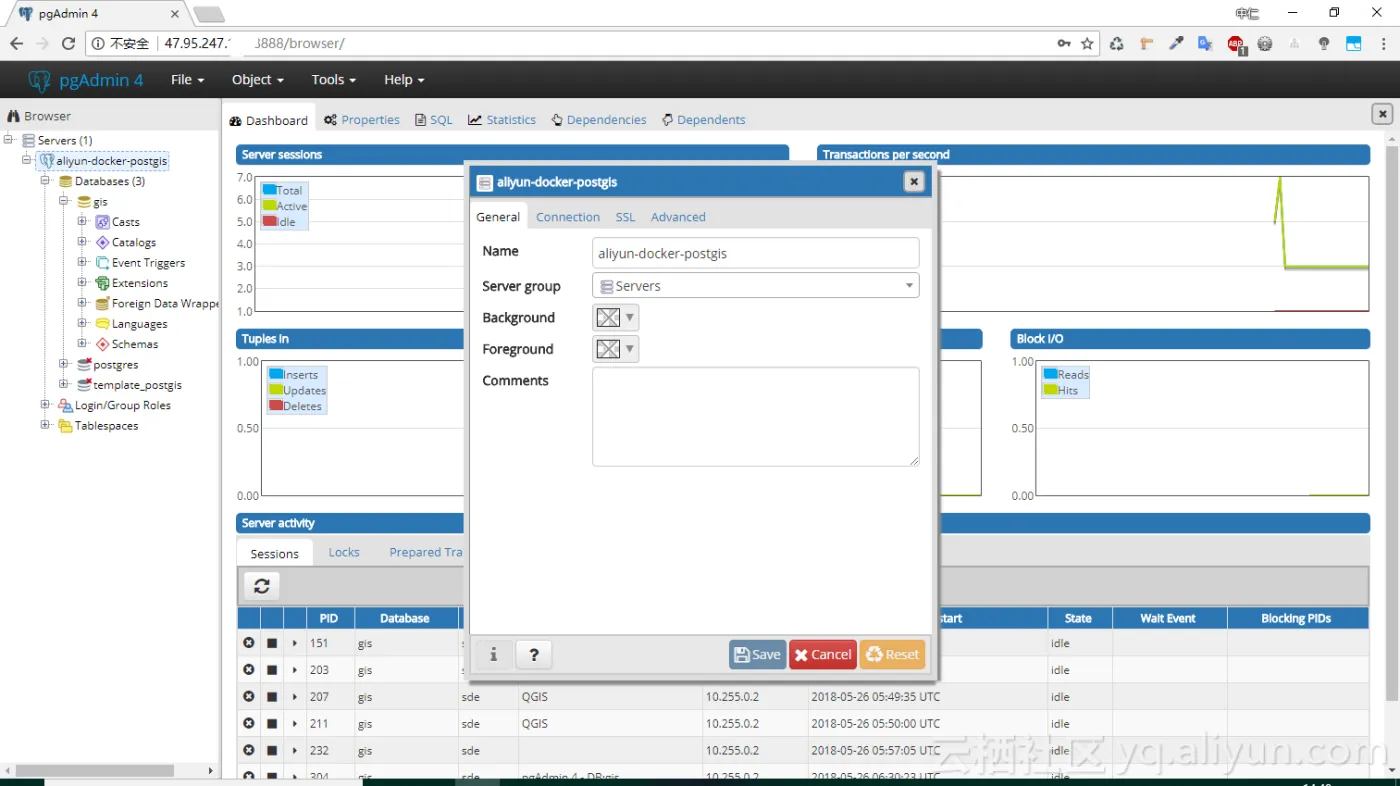Viewport: 1400px width, 786px height.
Task: Open the dialog info button
Action: (493, 655)
